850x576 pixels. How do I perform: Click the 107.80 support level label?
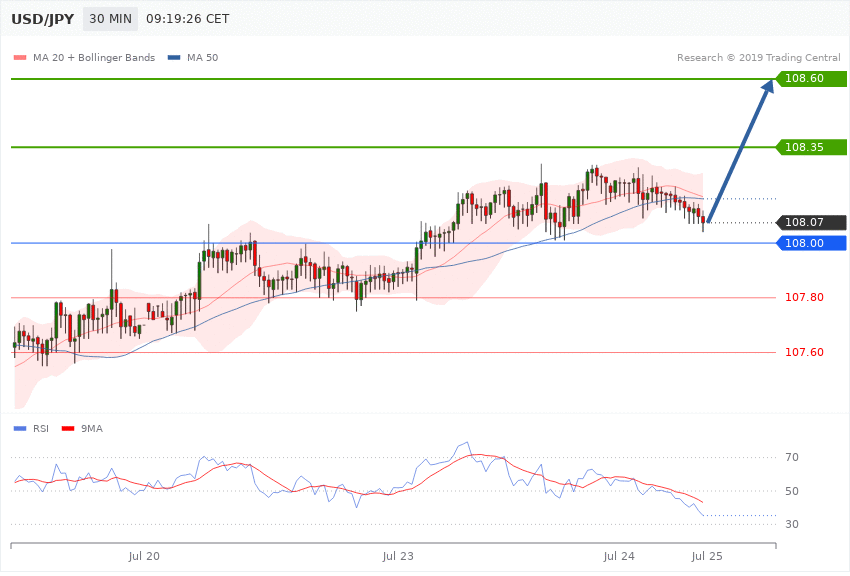click(x=804, y=297)
